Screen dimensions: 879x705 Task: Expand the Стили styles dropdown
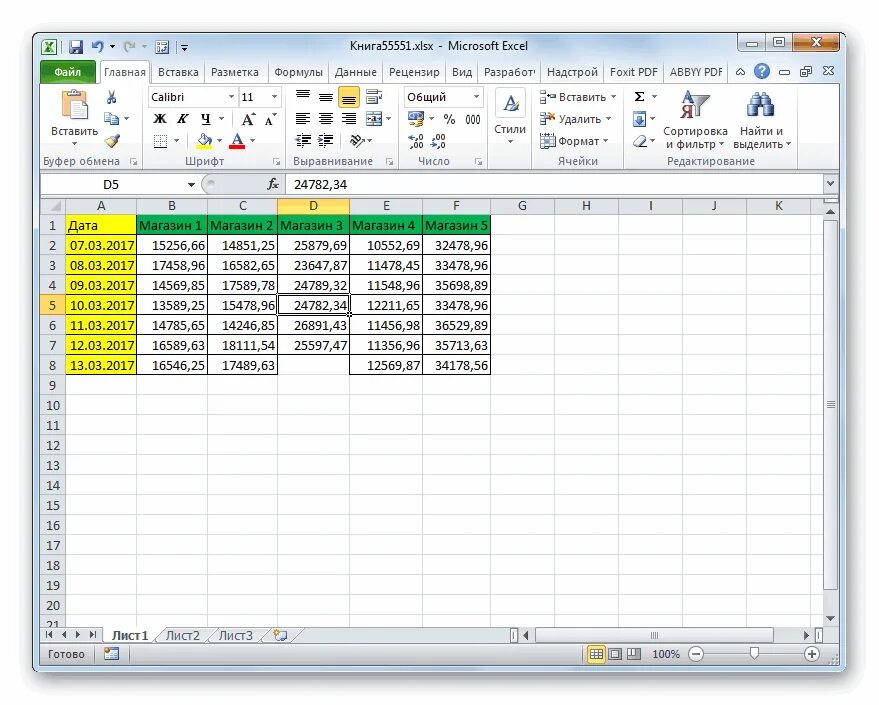[x=510, y=117]
